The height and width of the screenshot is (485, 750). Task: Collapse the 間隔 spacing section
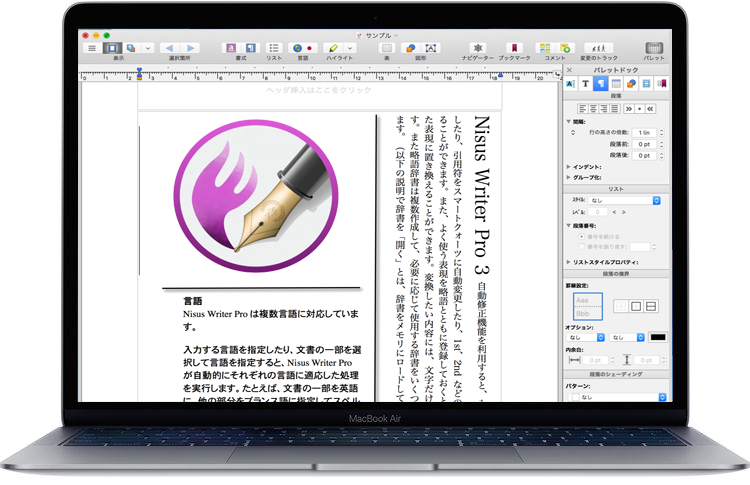pyautogui.click(x=569, y=121)
